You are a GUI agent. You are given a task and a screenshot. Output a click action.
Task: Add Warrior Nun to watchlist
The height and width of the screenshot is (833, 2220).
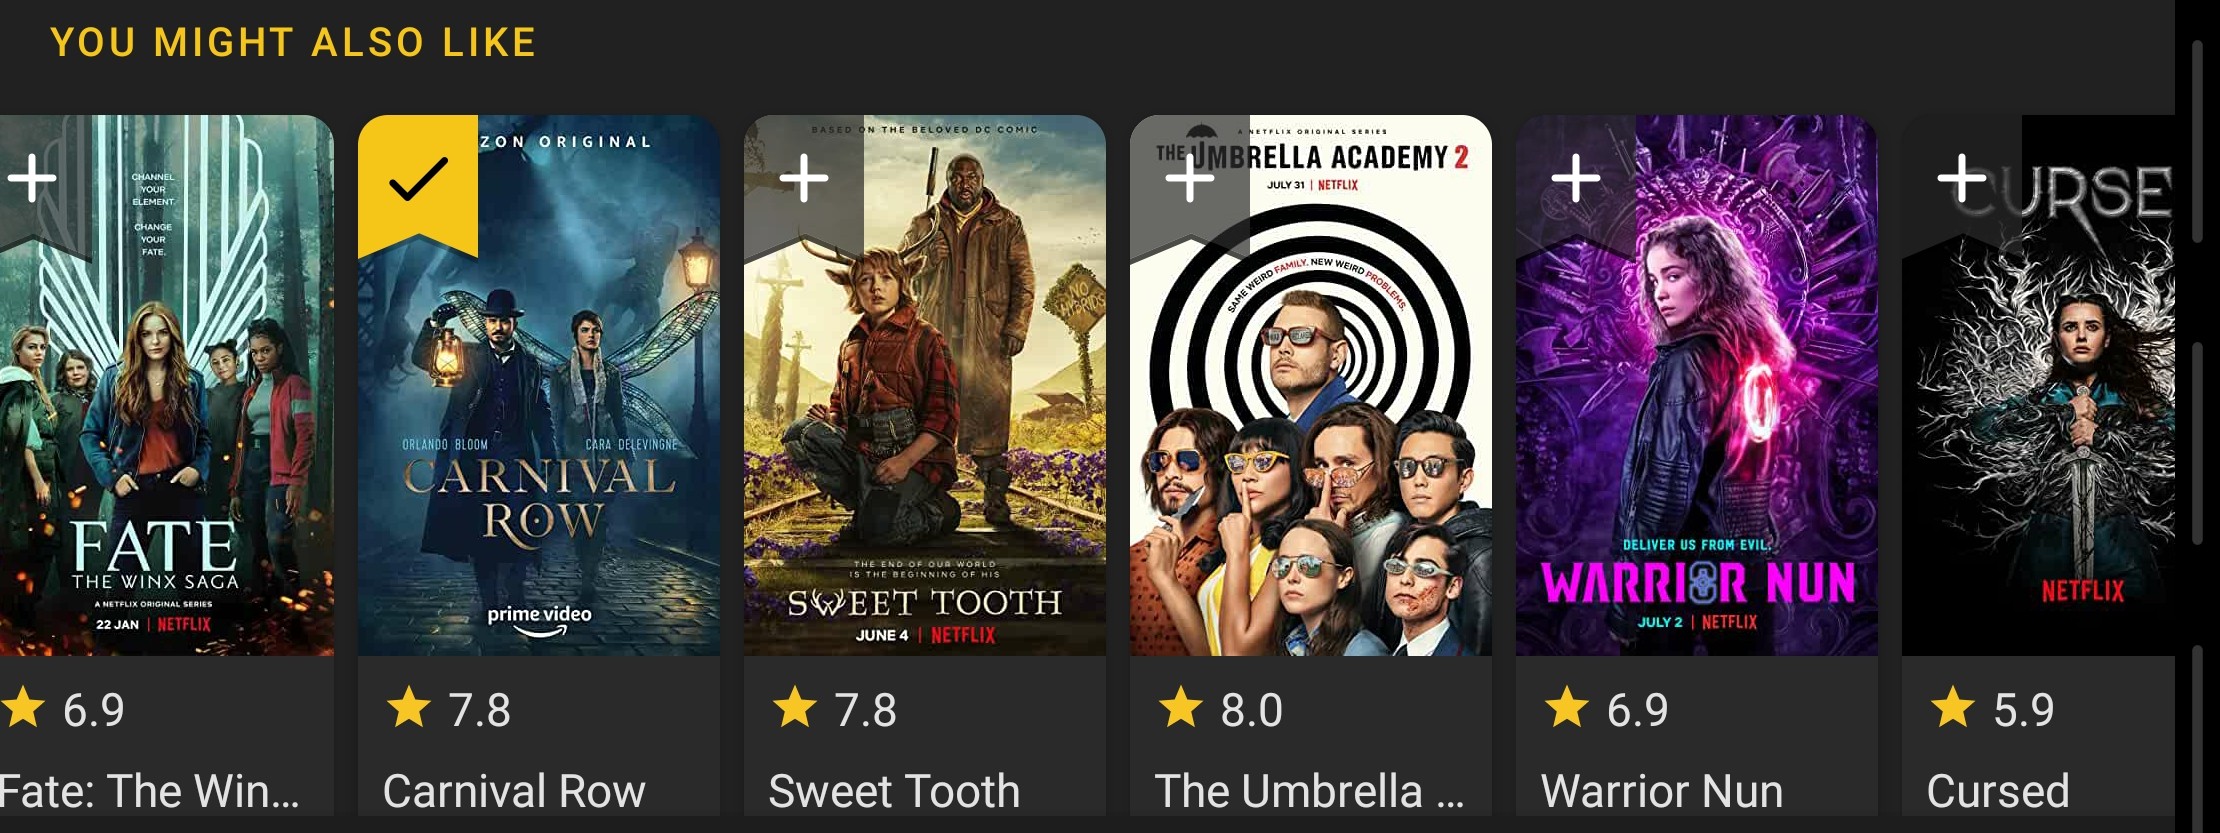point(1576,180)
